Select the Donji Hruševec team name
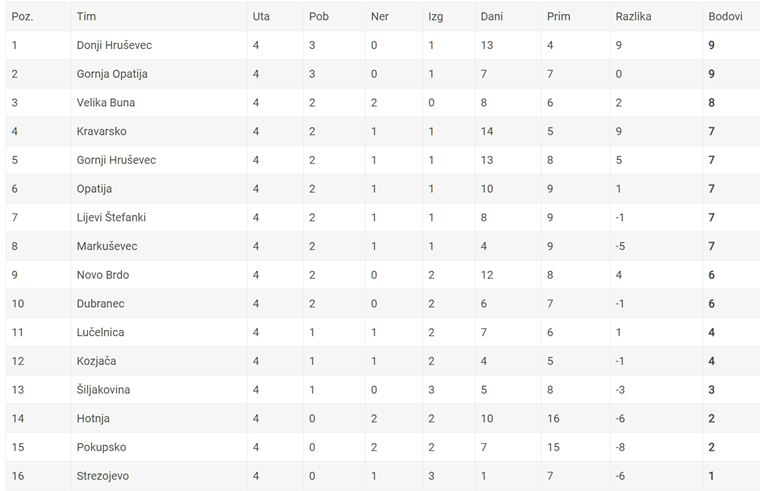 (114, 45)
